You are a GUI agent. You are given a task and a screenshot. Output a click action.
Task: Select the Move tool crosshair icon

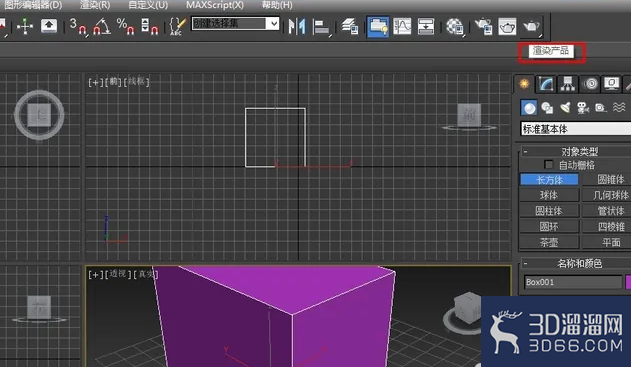(25, 27)
